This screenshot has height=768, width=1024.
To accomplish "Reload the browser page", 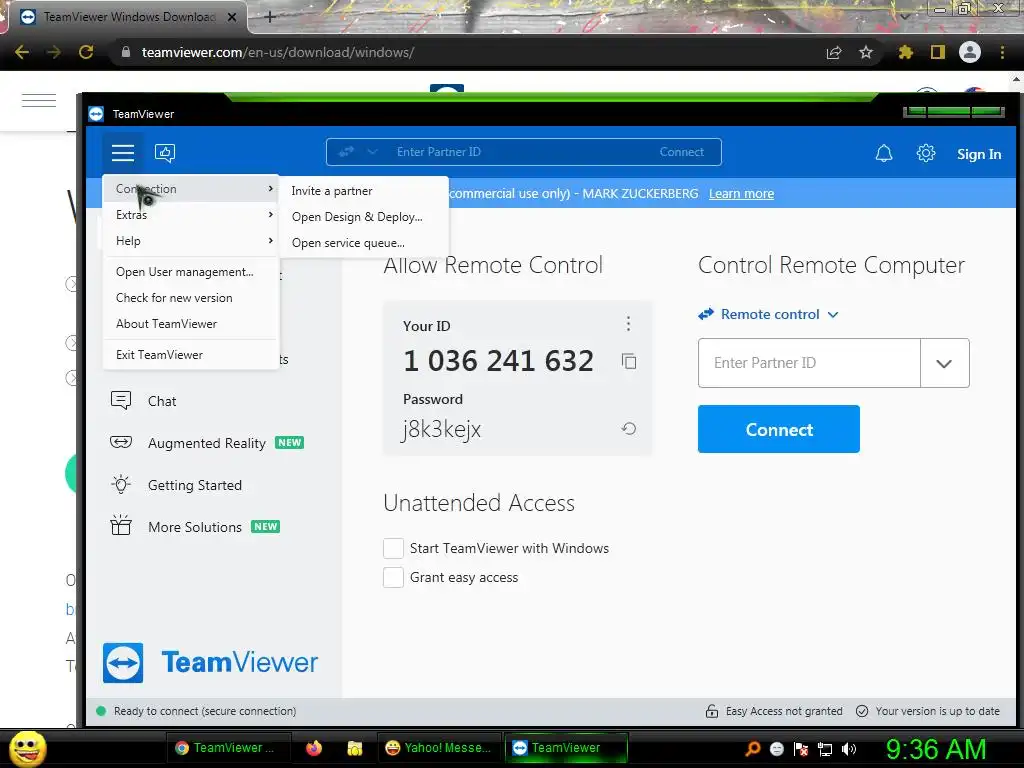I will pyautogui.click(x=86, y=52).
